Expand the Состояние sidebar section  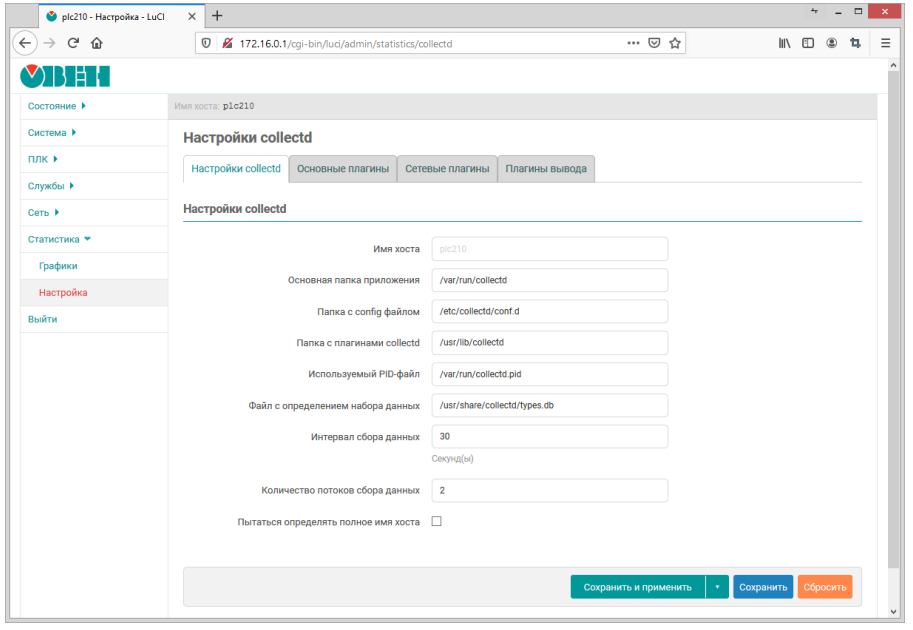coord(57,106)
